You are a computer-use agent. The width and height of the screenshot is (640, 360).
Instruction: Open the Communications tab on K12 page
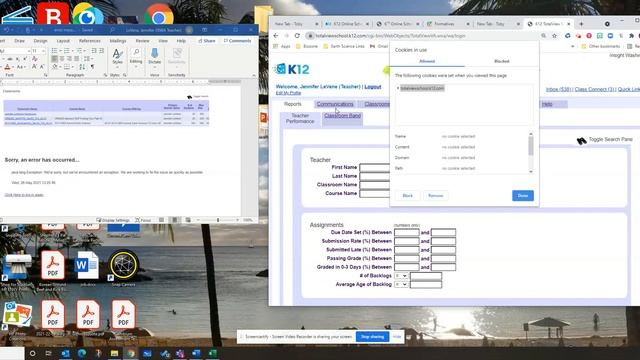click(x=335, y=104)
